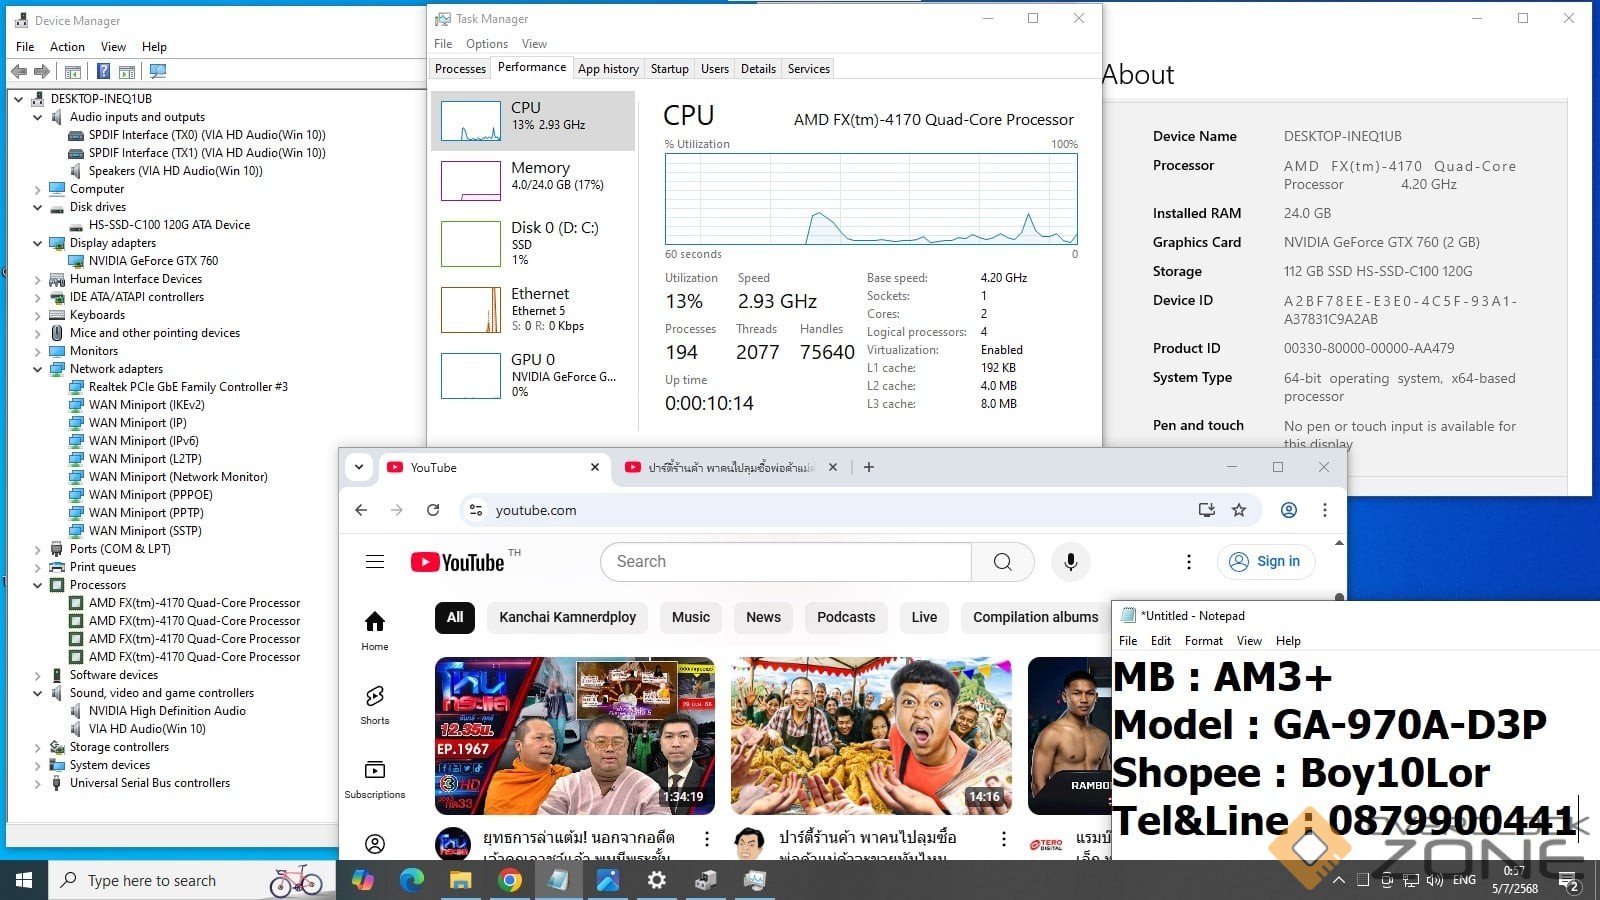This screenshot has height=900, width=1600.
Task: Open the Options menu in Task Manager
Action: [x=487, y=44]
